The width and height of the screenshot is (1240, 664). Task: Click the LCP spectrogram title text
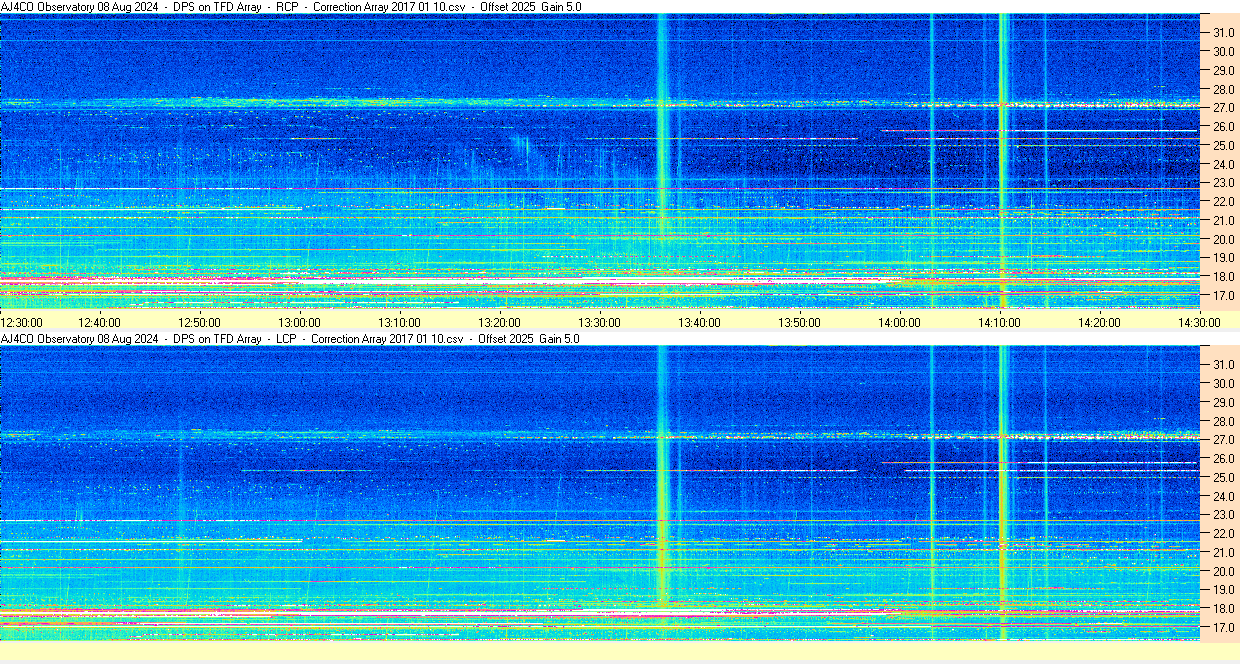(x=290, y=339)
